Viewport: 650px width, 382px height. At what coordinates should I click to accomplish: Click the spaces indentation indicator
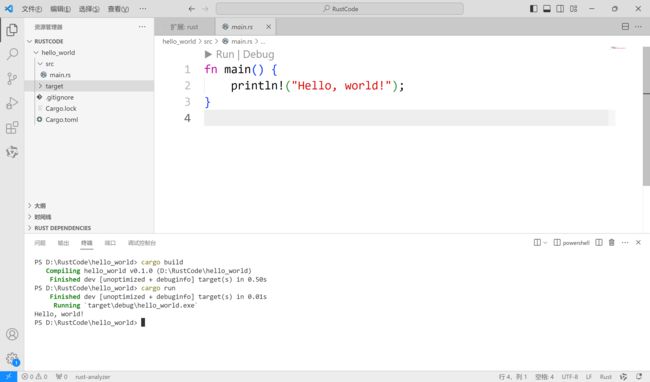click(x=544, y=377)
